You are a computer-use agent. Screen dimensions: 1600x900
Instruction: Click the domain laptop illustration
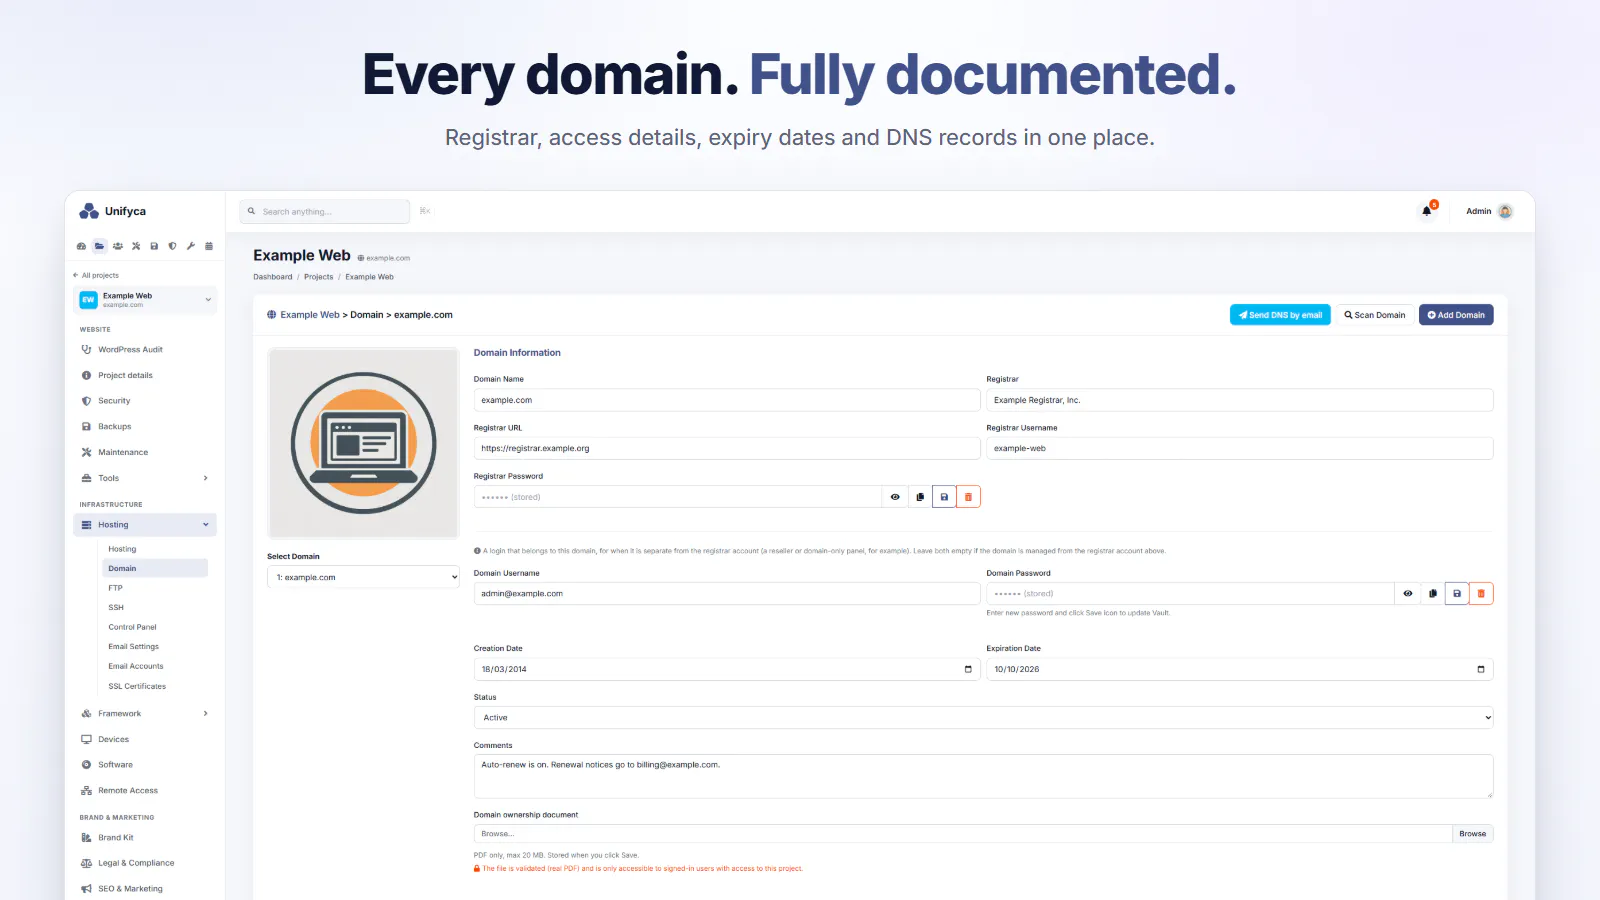[x=363, y=443]
